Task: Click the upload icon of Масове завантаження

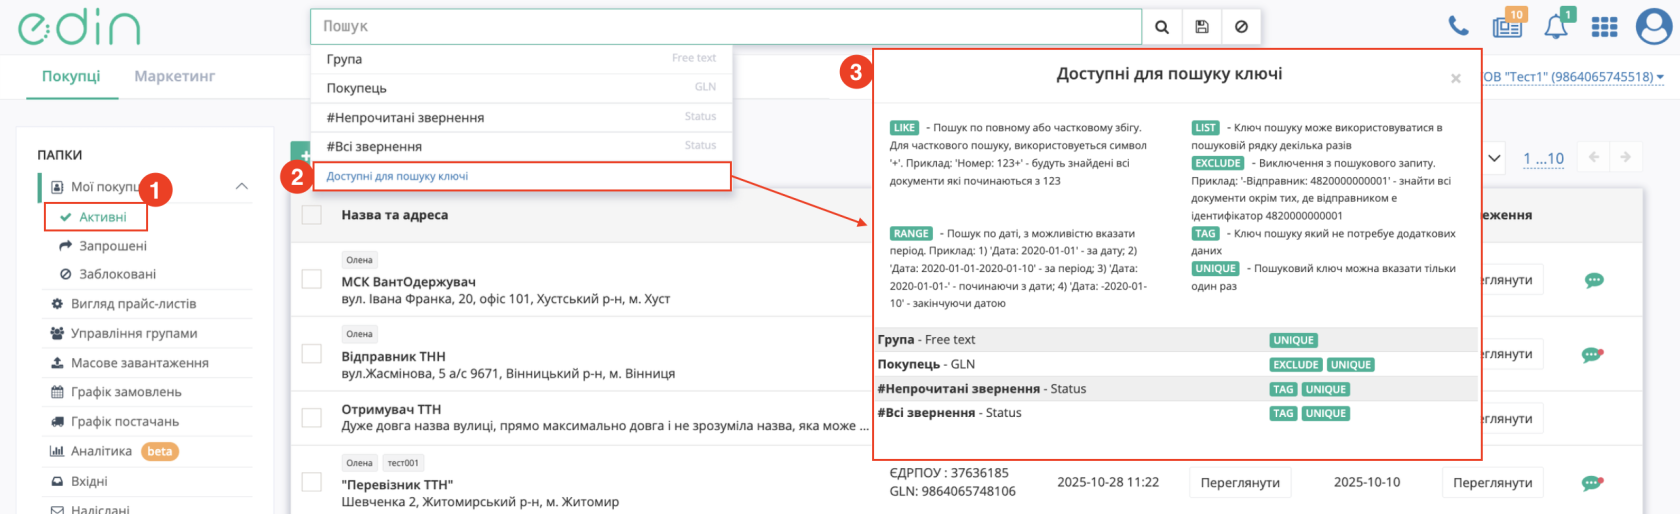Action: tap(57, 363)
